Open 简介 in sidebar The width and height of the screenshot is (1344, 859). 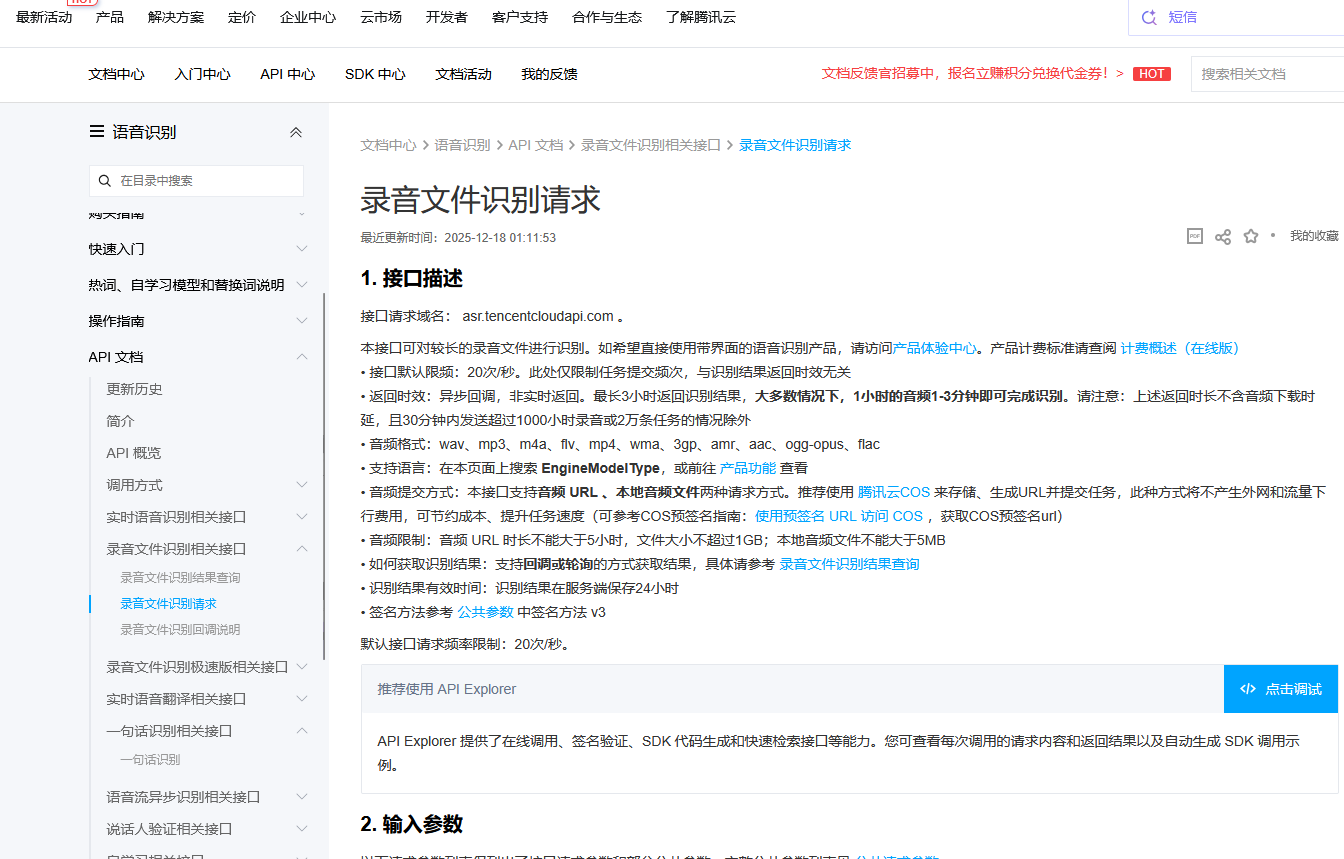coord(120,421)
